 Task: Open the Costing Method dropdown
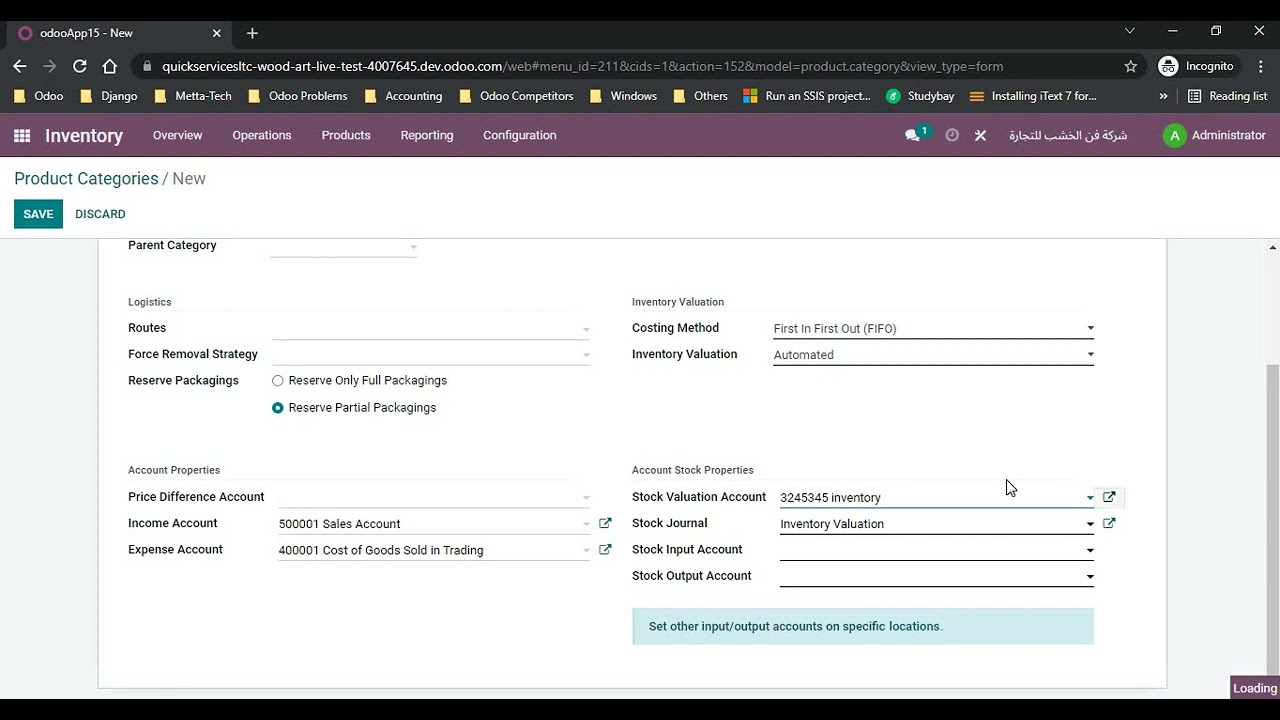[933, 328]
